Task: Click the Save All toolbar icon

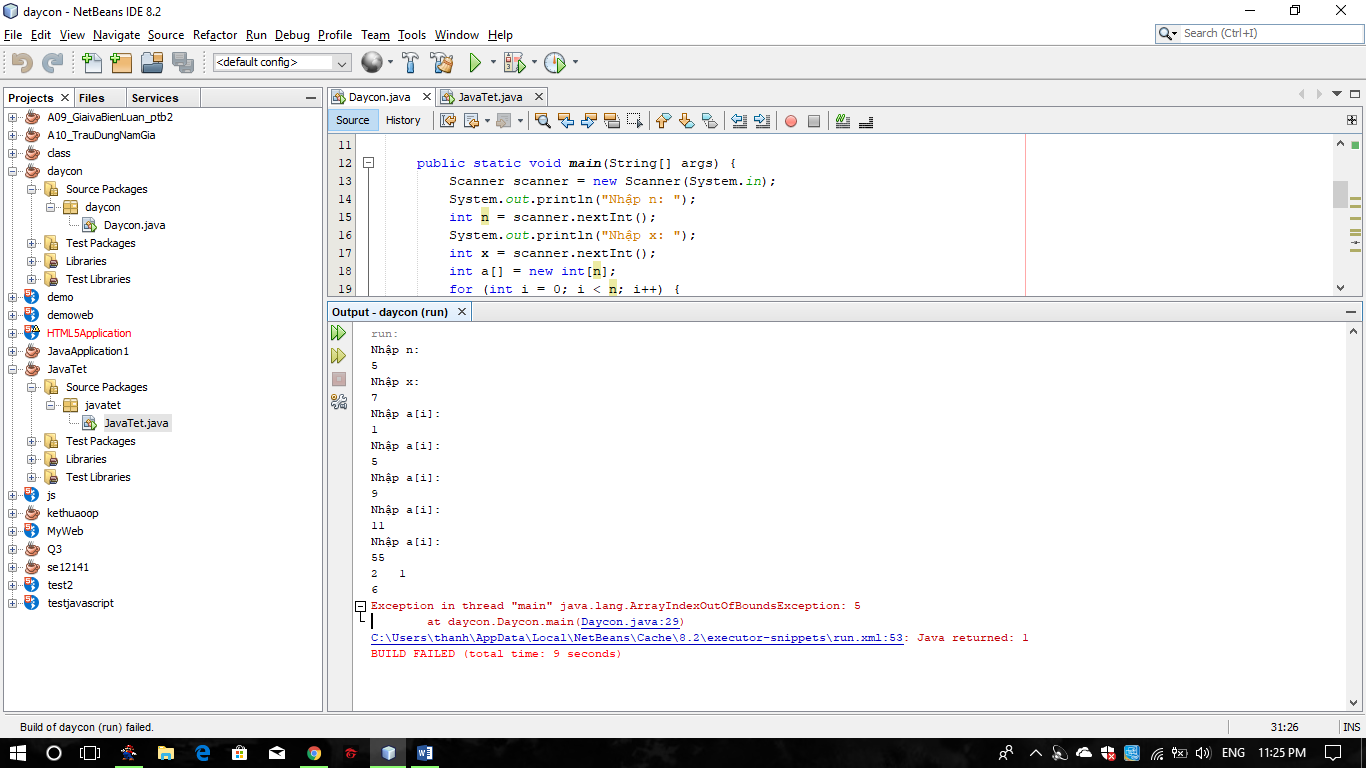Action: [x=182, y=63]
